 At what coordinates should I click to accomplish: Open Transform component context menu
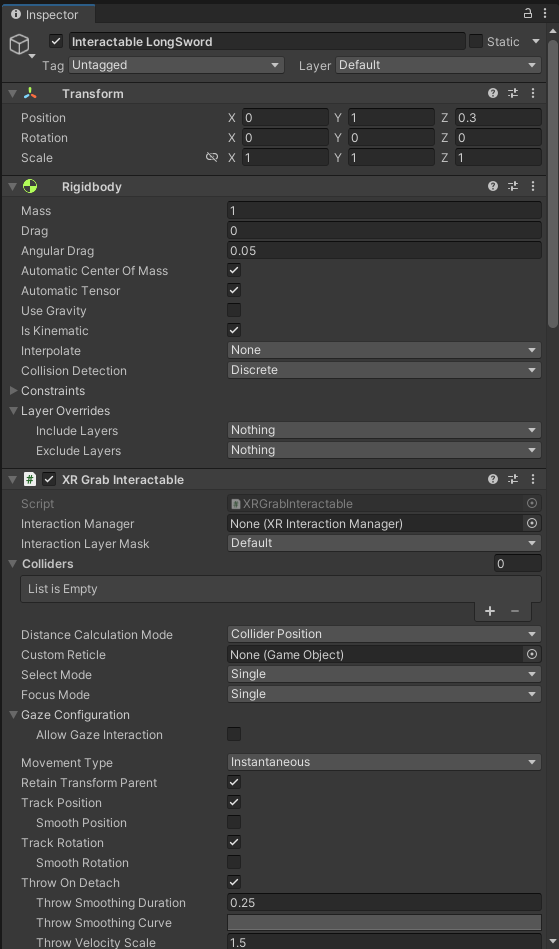click(533, 93)
